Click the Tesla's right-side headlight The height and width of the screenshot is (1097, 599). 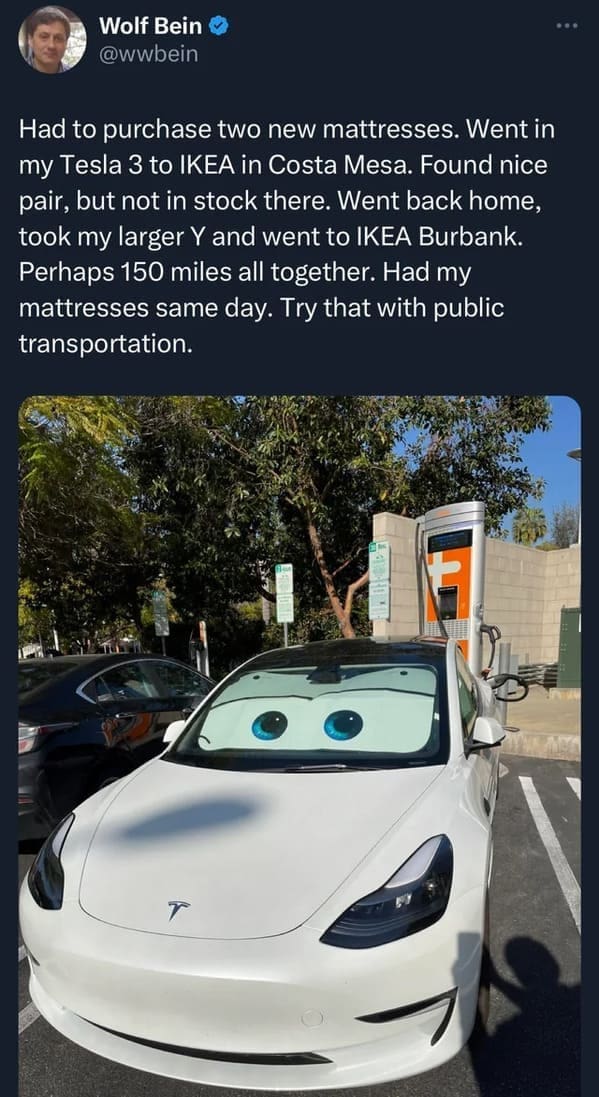pos(389,892)
